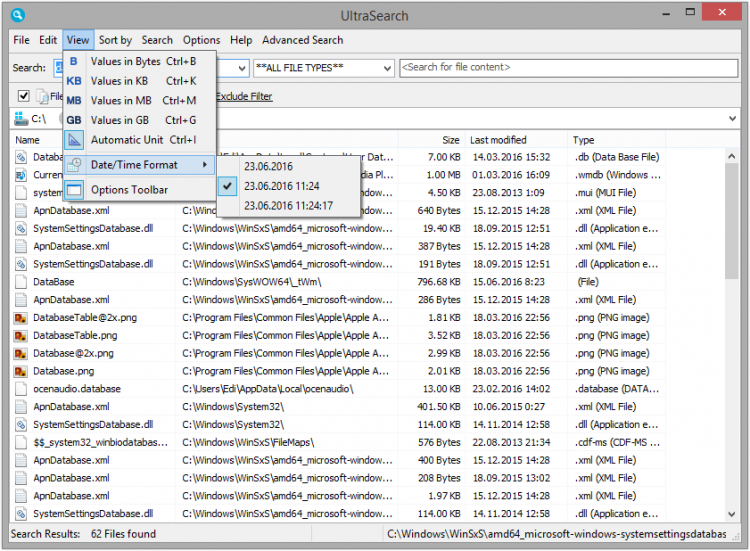The height and width of the screenshot is (551, 750).
Task: Click the vertical scrollbar thumb
Action: pos(731,221)
